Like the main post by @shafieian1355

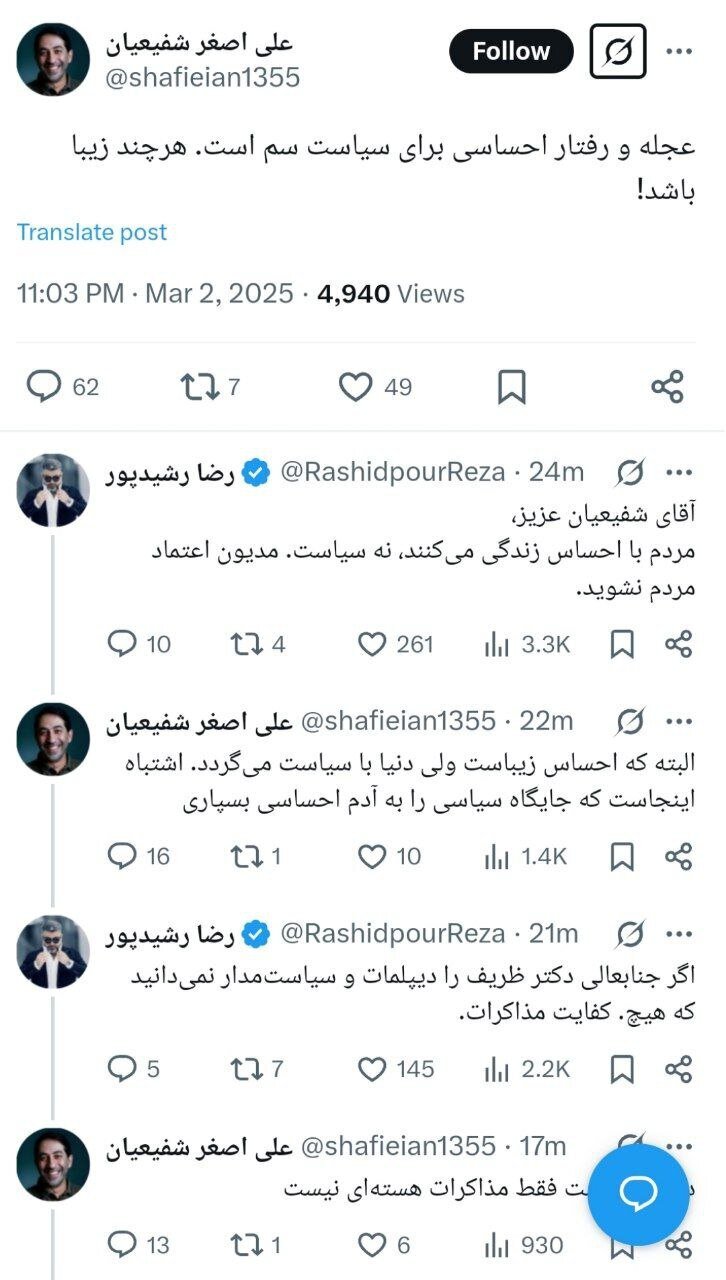coord(357,385)
